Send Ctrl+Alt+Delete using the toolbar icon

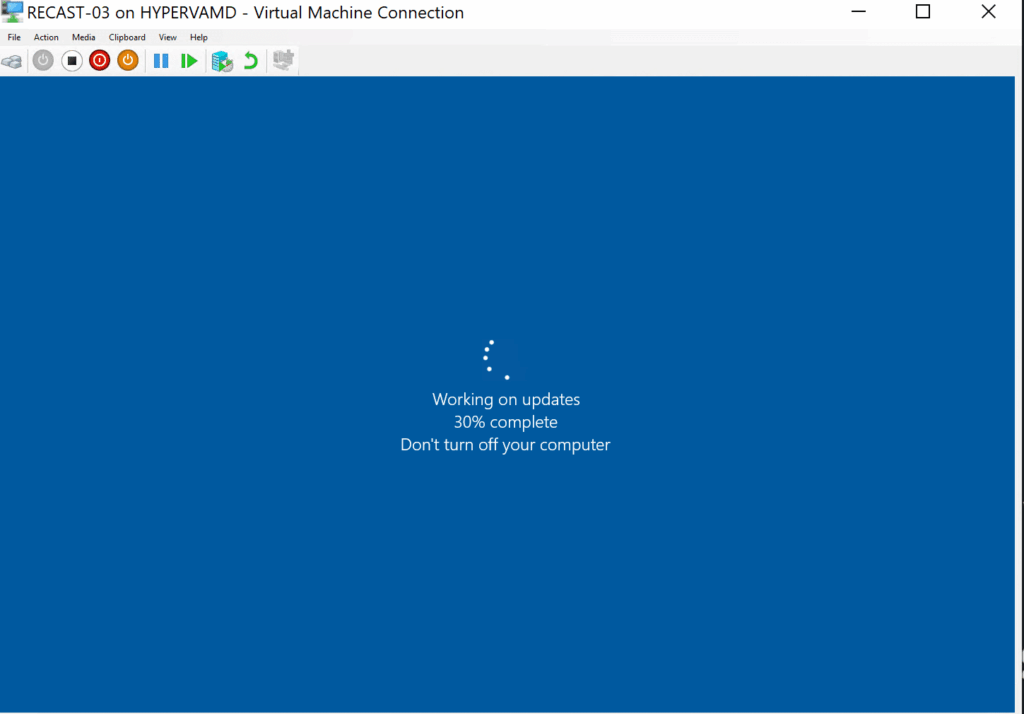(12, 60)
